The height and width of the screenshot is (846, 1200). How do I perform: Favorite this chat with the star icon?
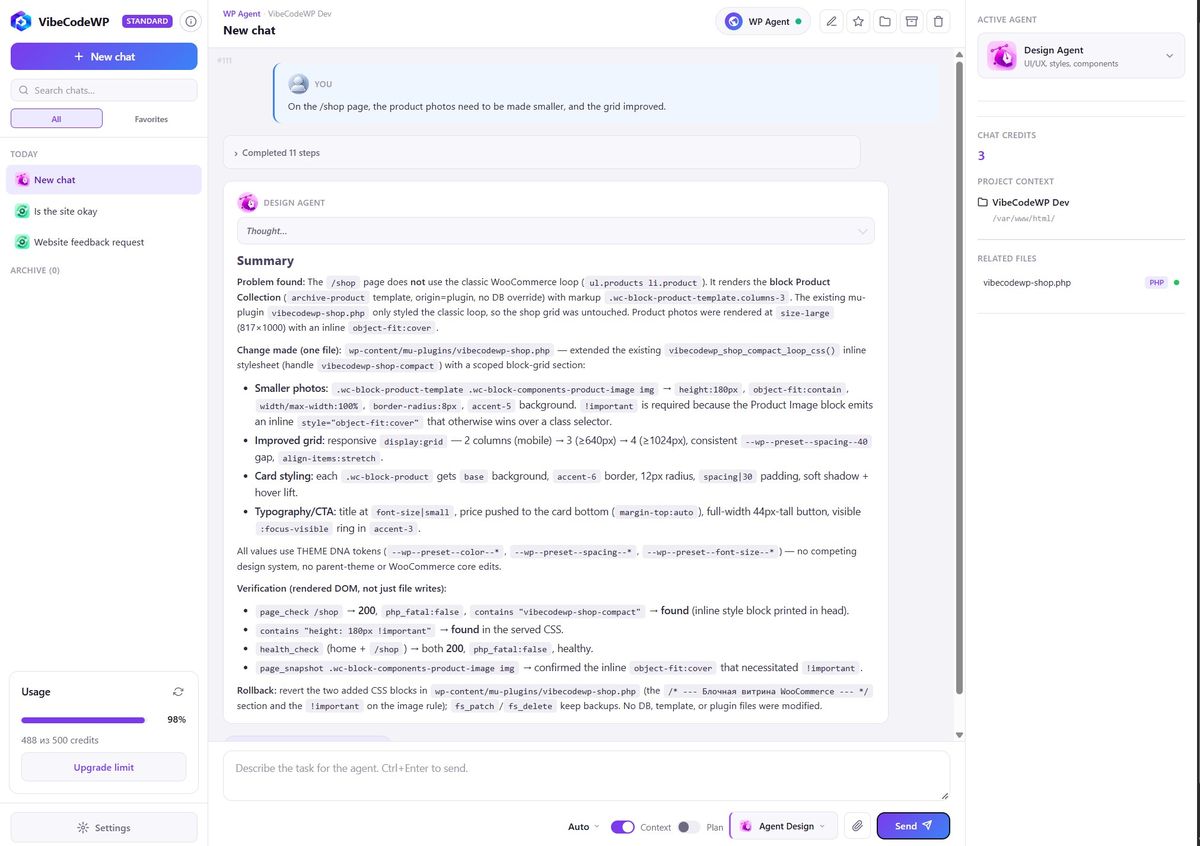point(858,21)
